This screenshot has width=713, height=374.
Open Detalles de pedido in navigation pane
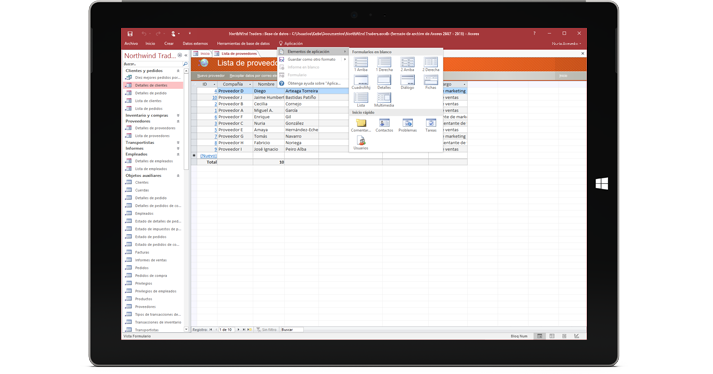point(151,93)
